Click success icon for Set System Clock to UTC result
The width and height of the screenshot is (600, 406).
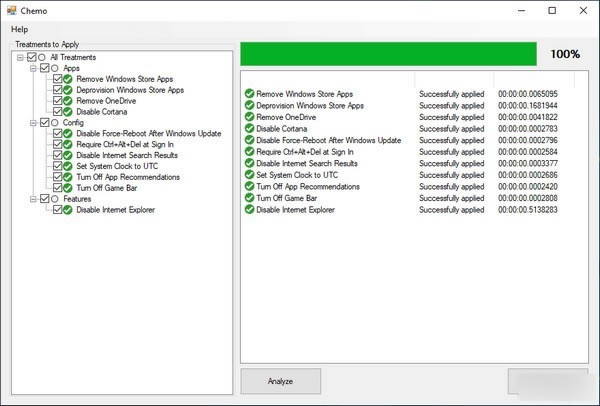(x=249, y=175)
